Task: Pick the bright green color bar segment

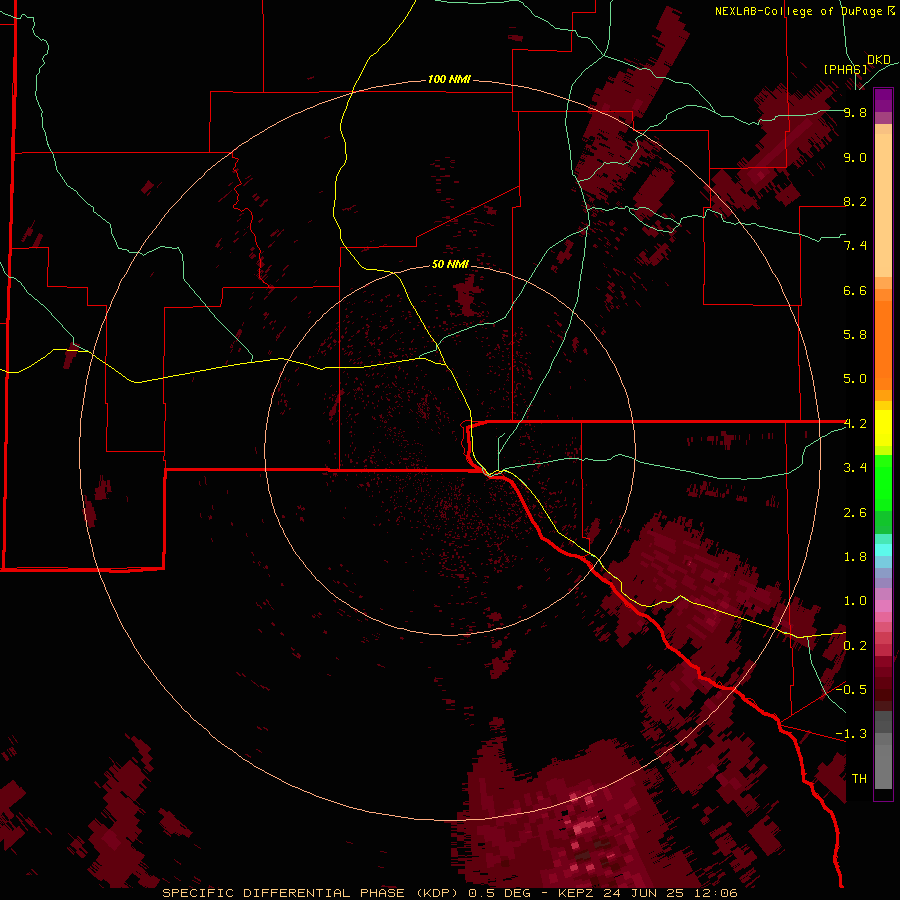Action: point(883,483)
